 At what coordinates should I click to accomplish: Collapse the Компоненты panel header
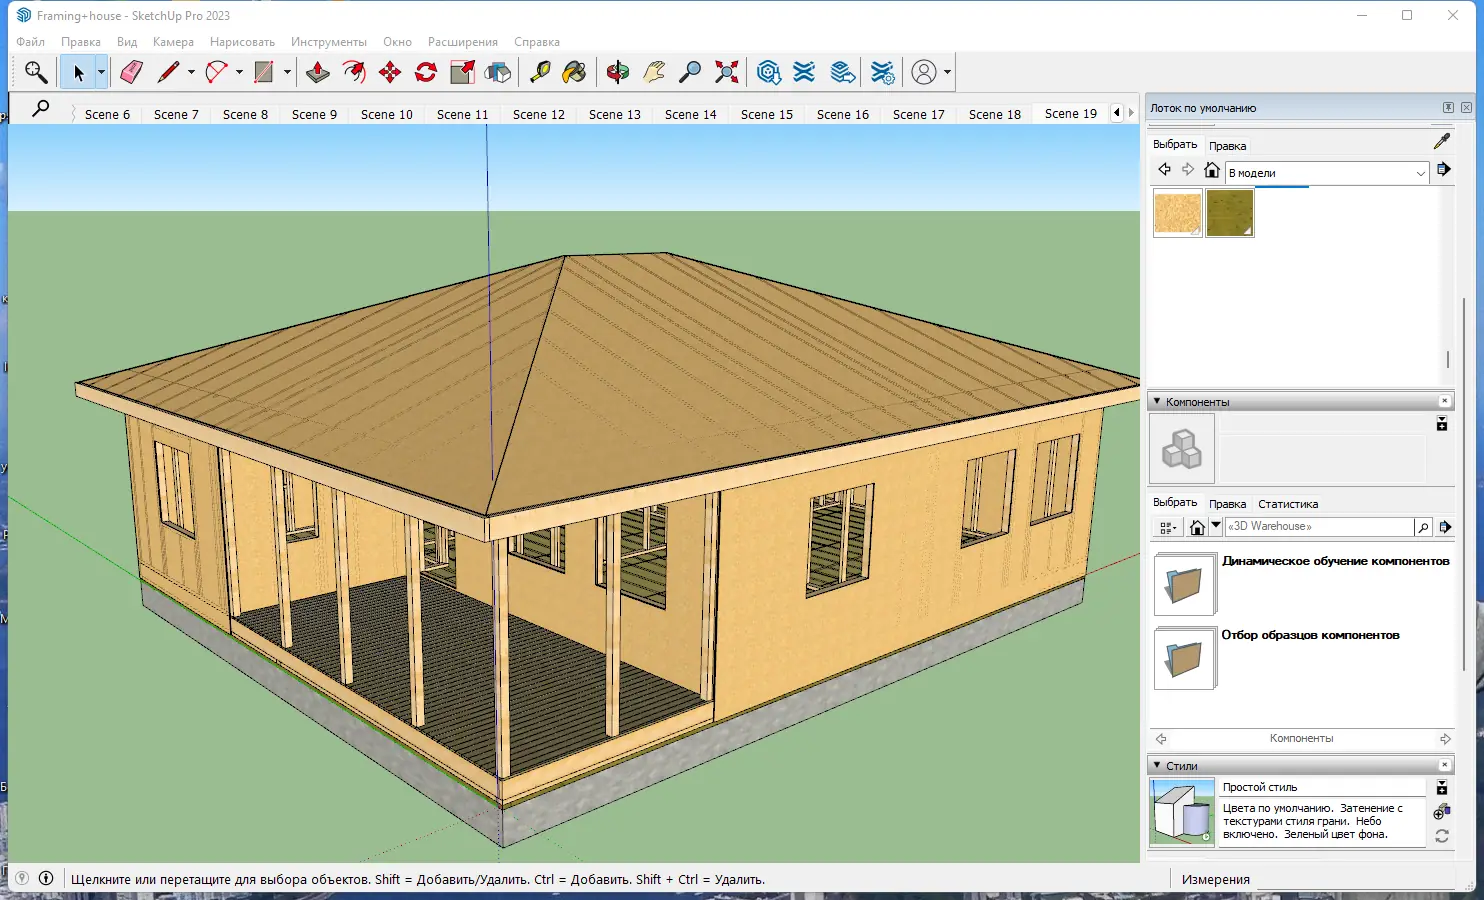click(1158, 401)
